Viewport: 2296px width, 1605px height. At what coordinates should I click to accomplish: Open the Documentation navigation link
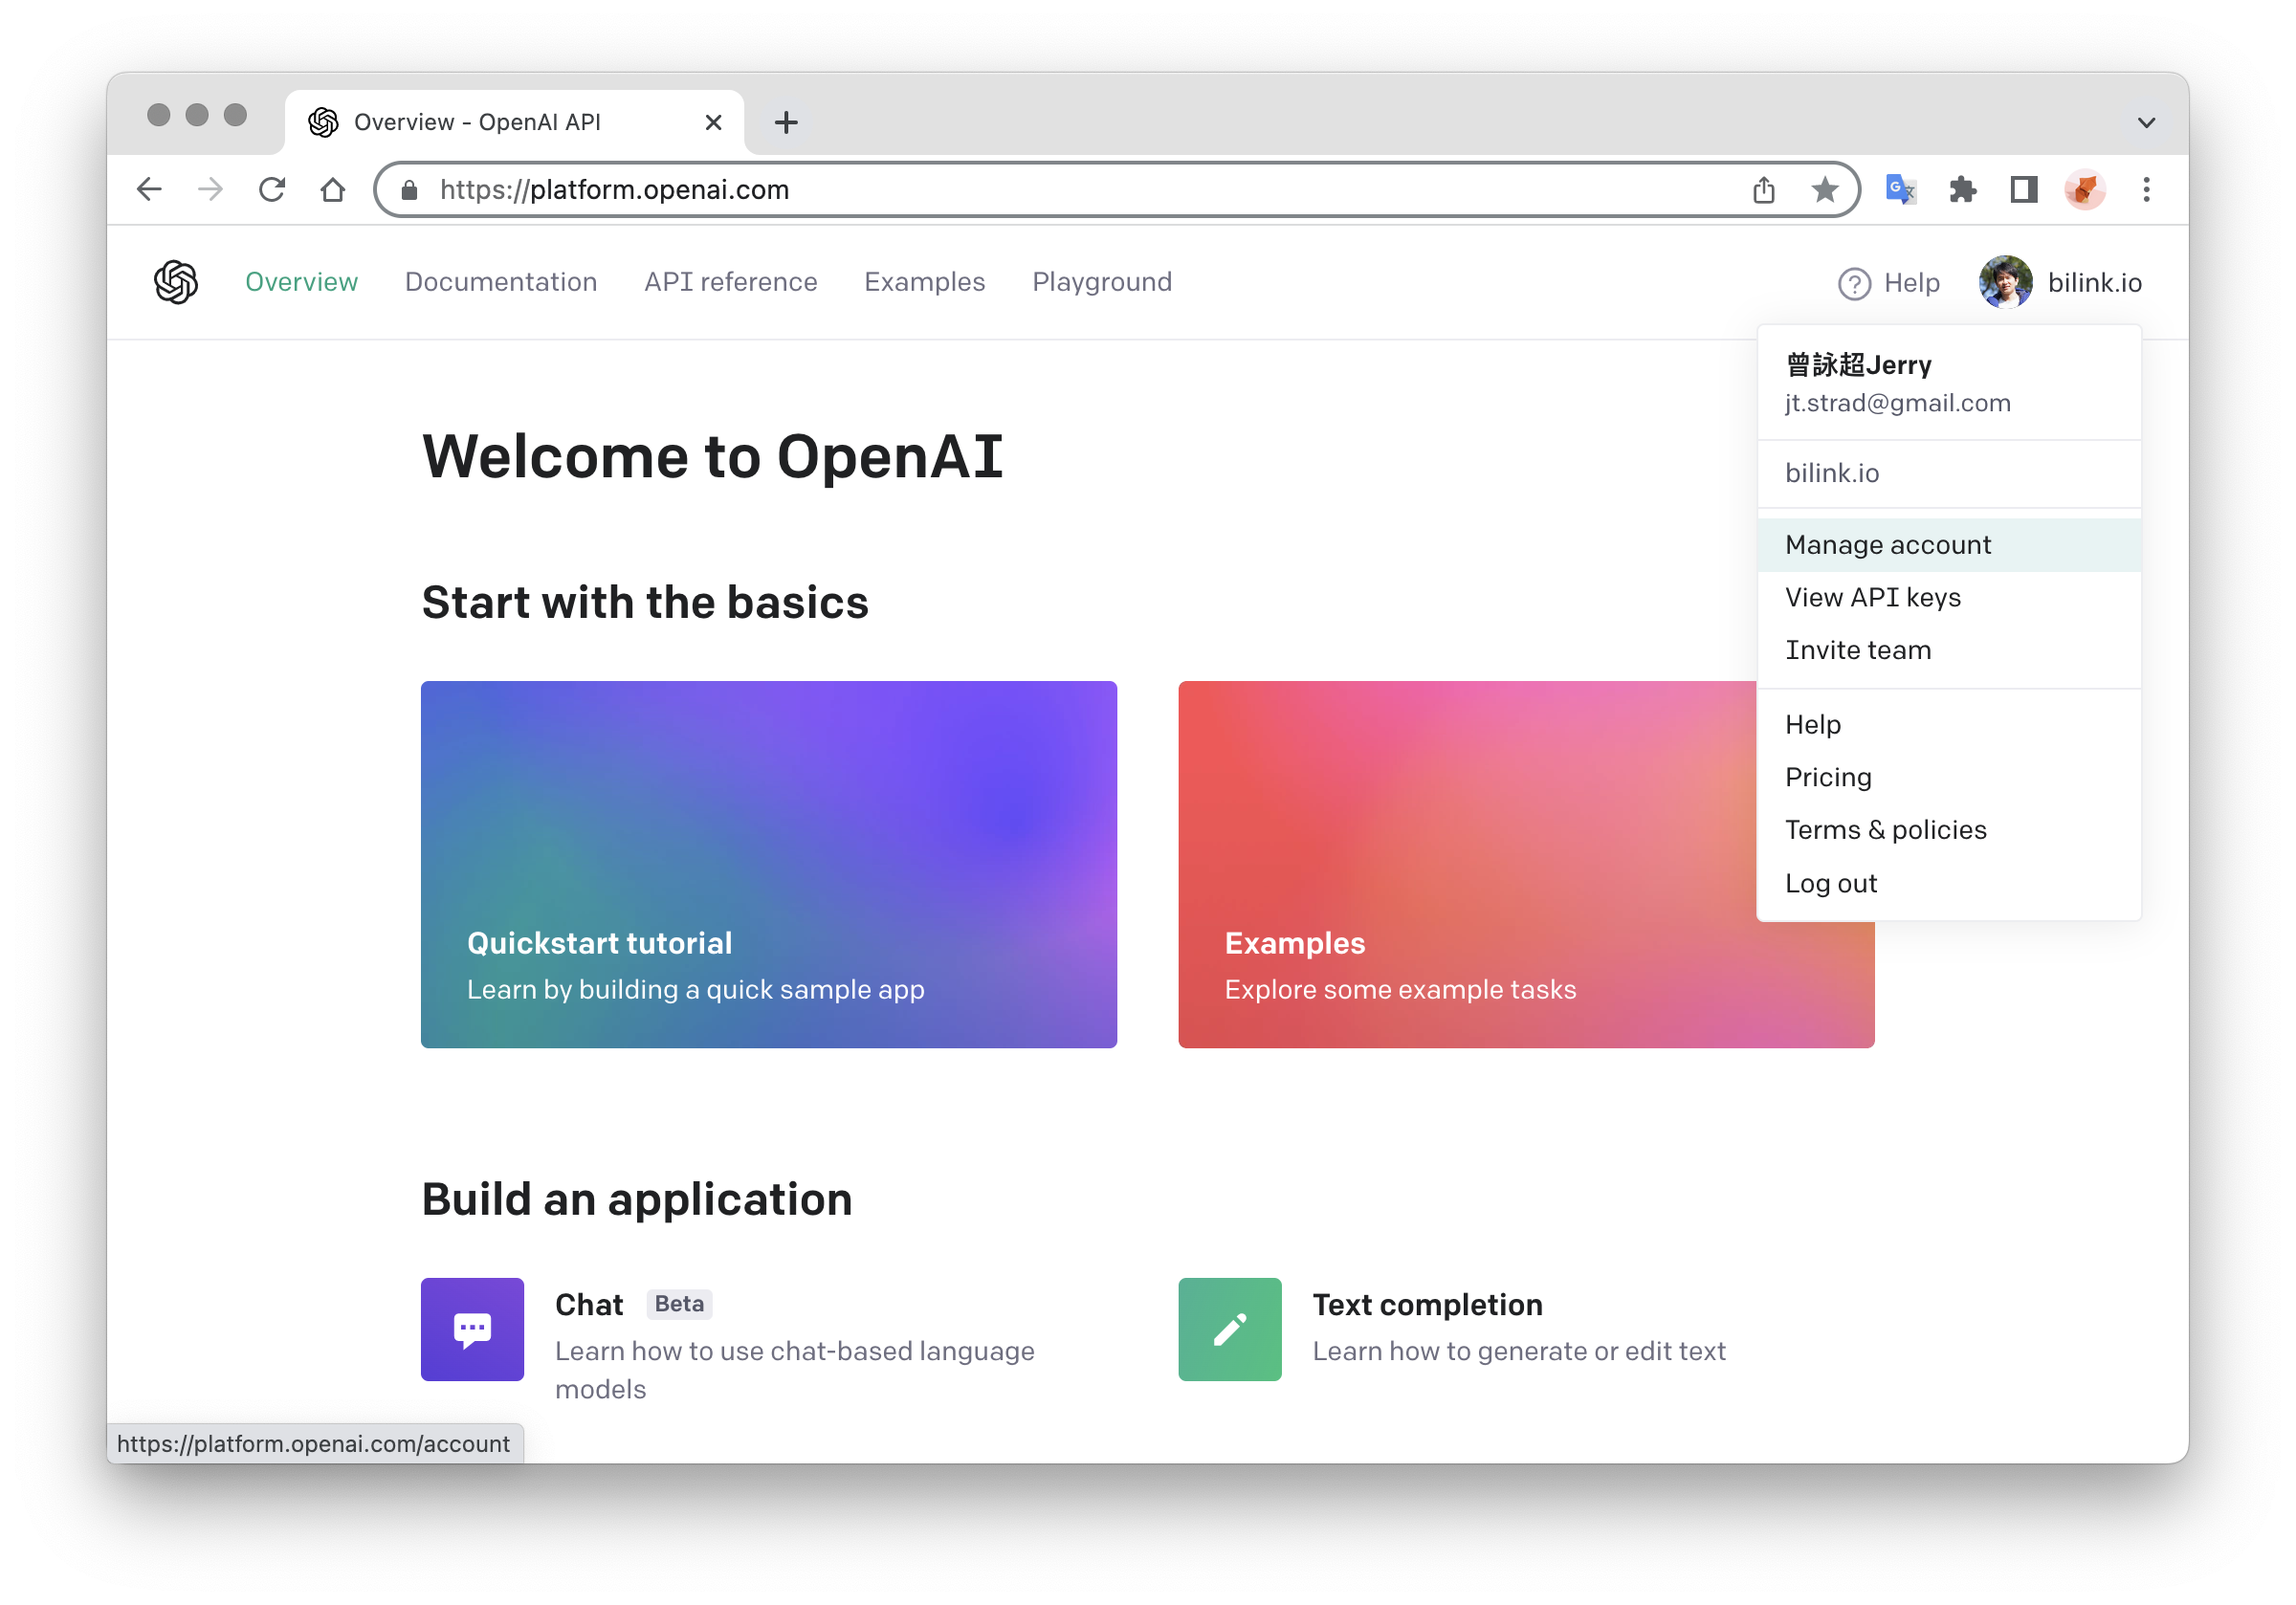point(501,282)
